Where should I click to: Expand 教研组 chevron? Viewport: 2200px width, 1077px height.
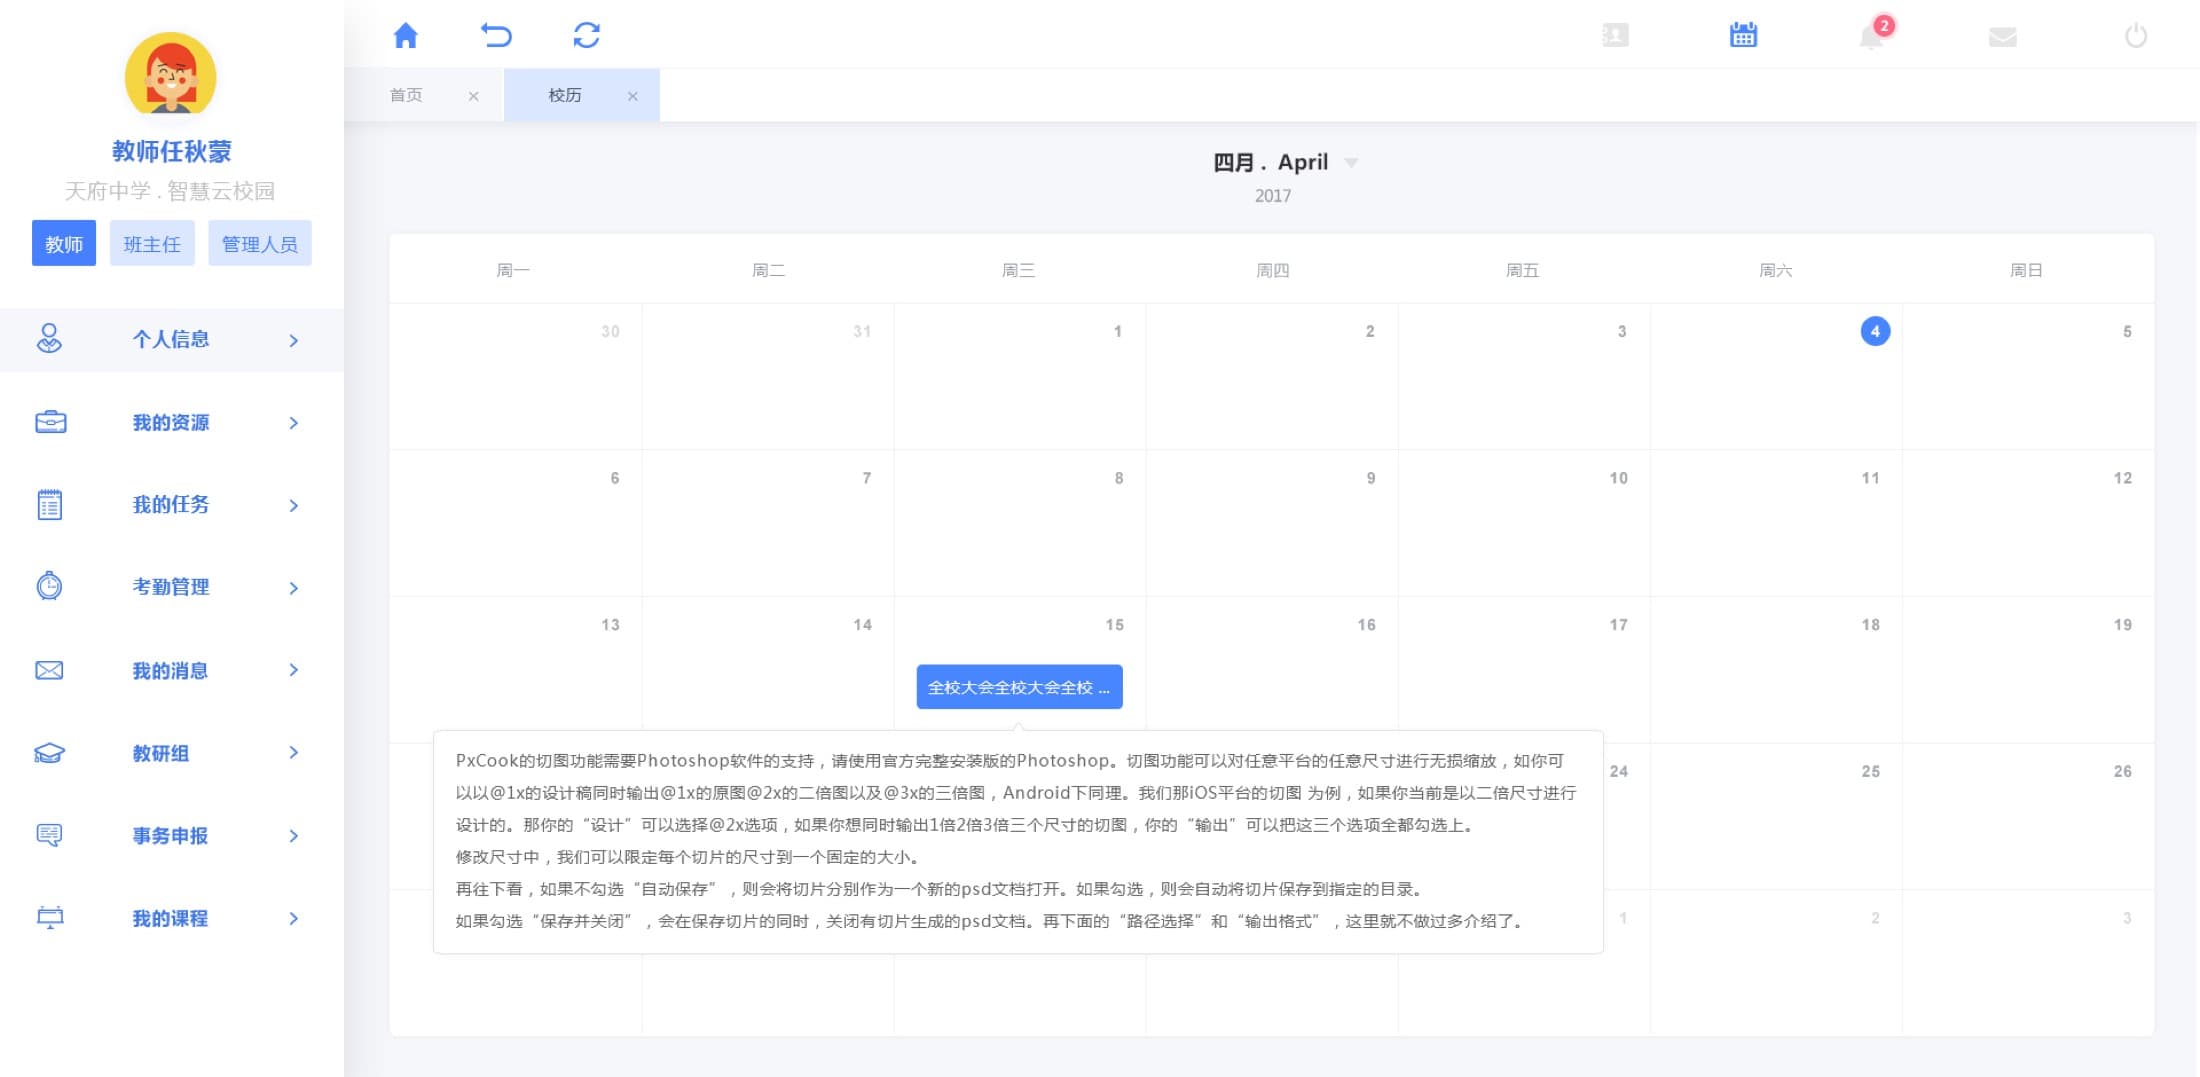294,753
